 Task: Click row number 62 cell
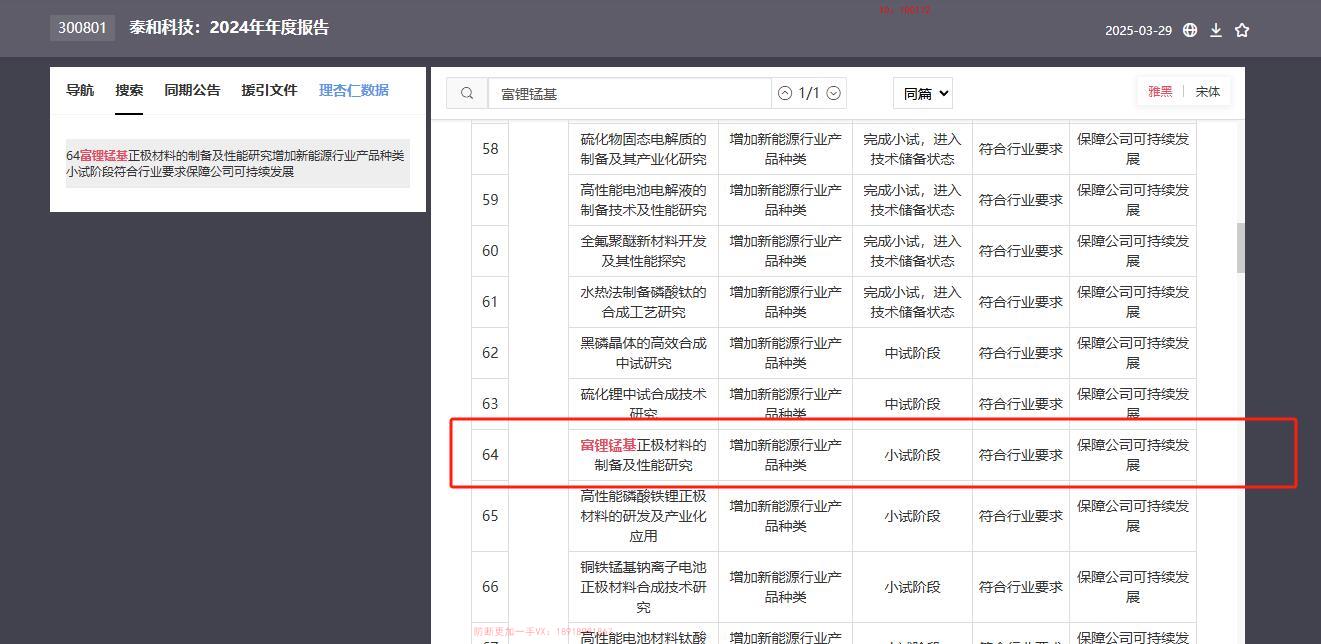click(x=490, y=352)
